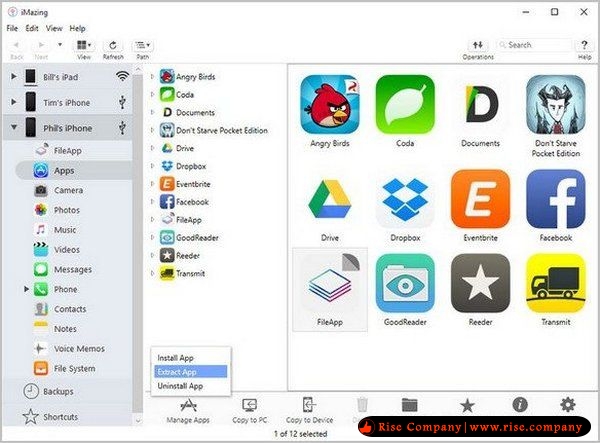Screen dimensions: 600x443
Task: Click the star favorites icon bottom toolbar
Action: tap(467, 406)
